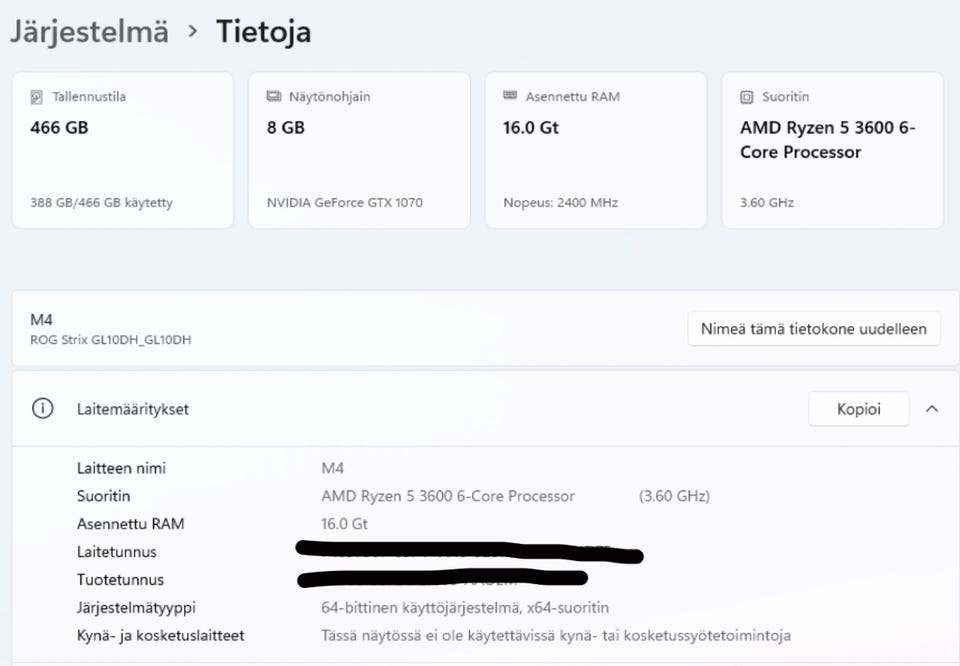Go back to Järjestelmä breadcrumb
The image size is (960, 666).
click(x=89, y=31)
